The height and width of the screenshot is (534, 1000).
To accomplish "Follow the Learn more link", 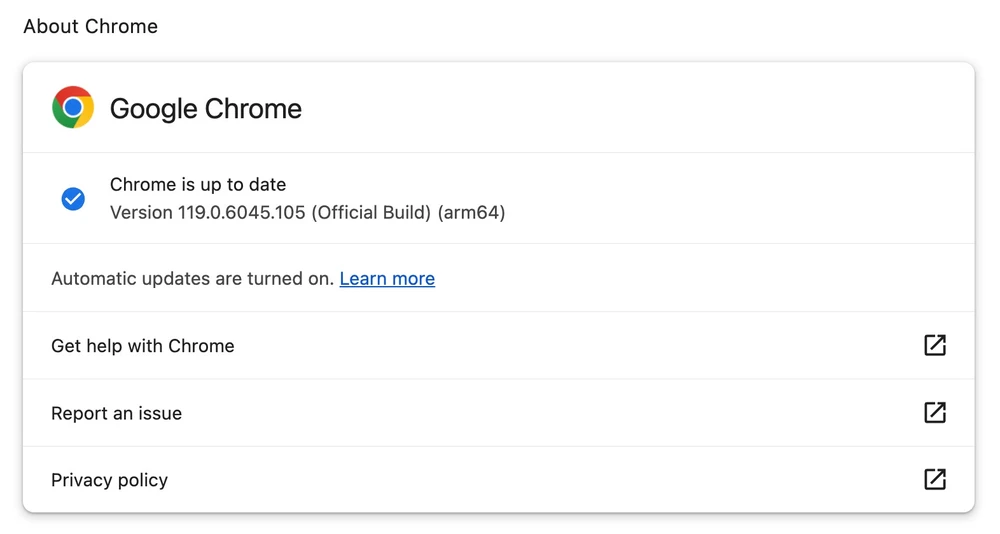I will click(x=387, y=279).
